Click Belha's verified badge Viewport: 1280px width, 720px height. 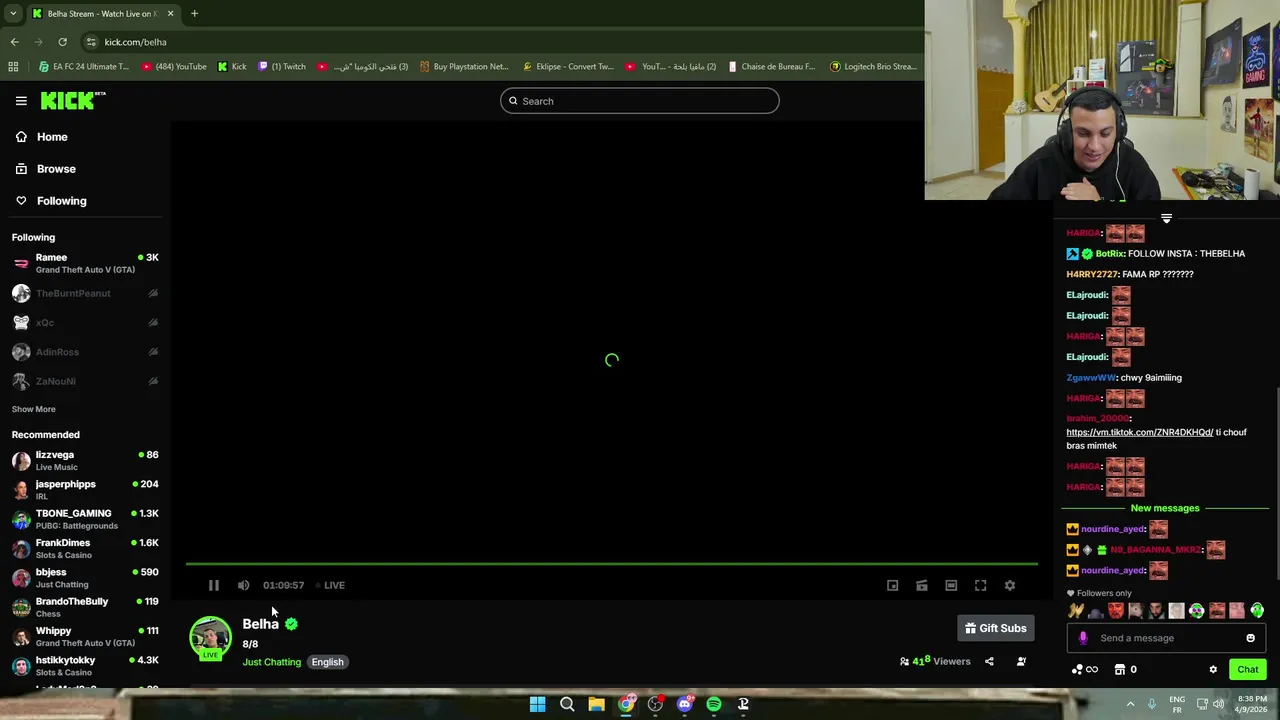tap(291, 624)
